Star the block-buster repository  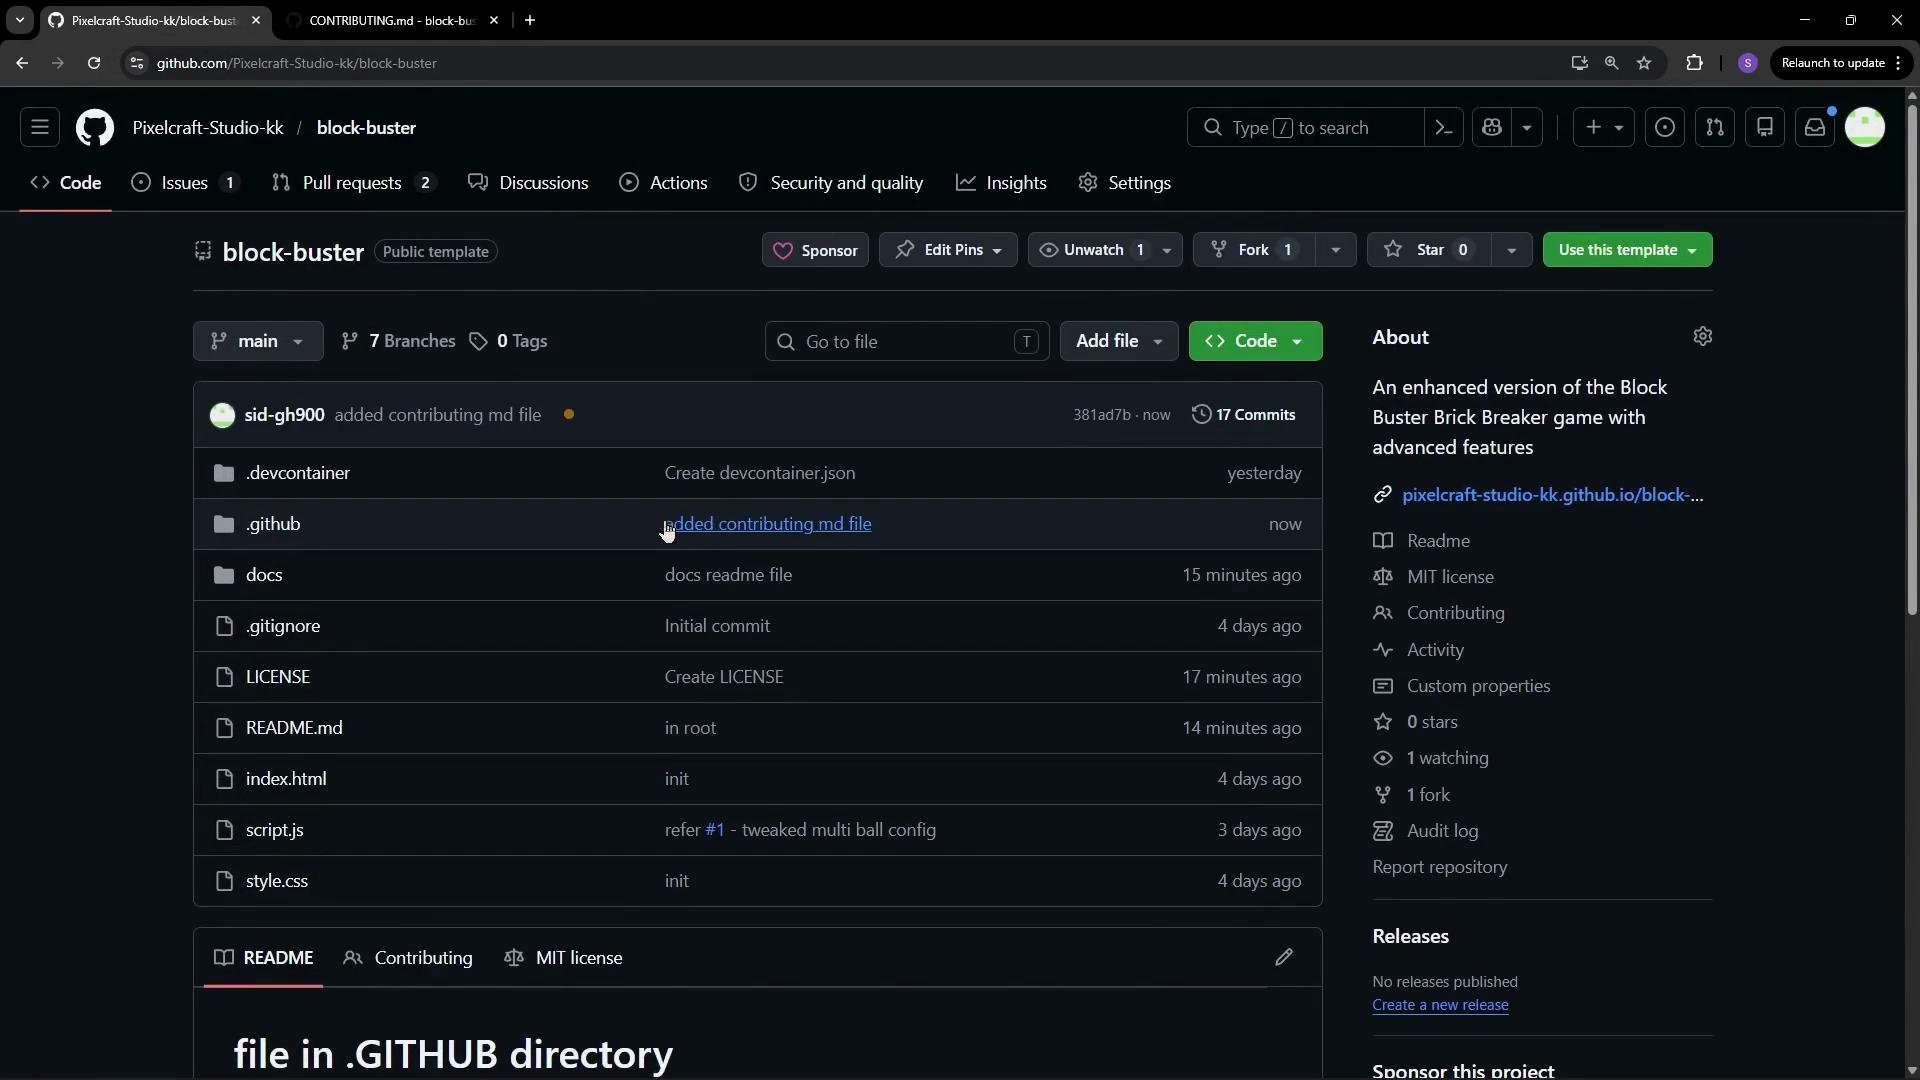point(1429,250)
